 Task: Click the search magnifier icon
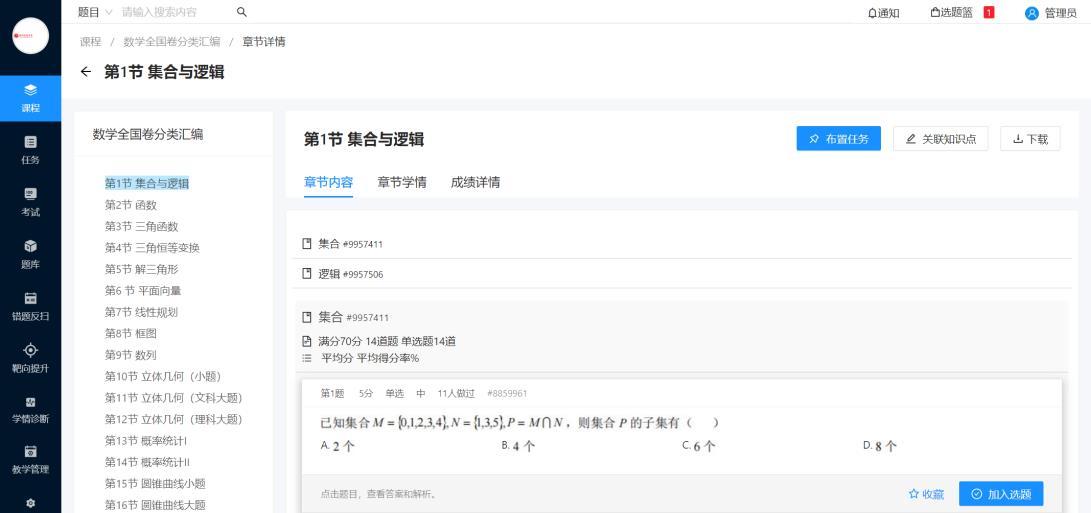[x=241, y=12]
